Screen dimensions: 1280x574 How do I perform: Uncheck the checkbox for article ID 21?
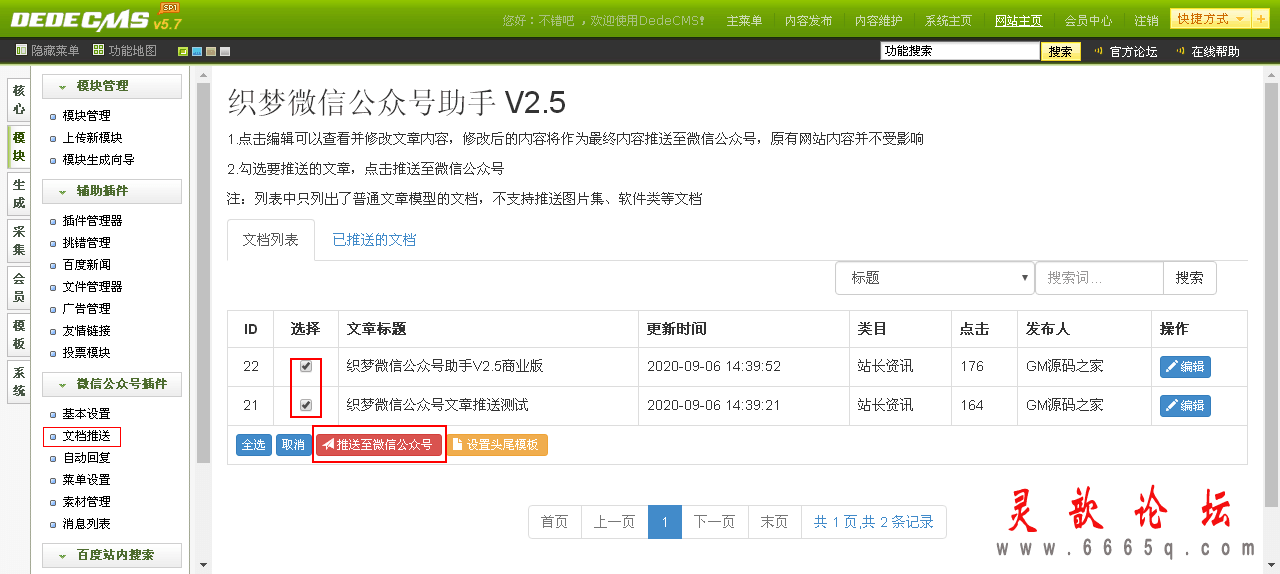pos(306,405)
